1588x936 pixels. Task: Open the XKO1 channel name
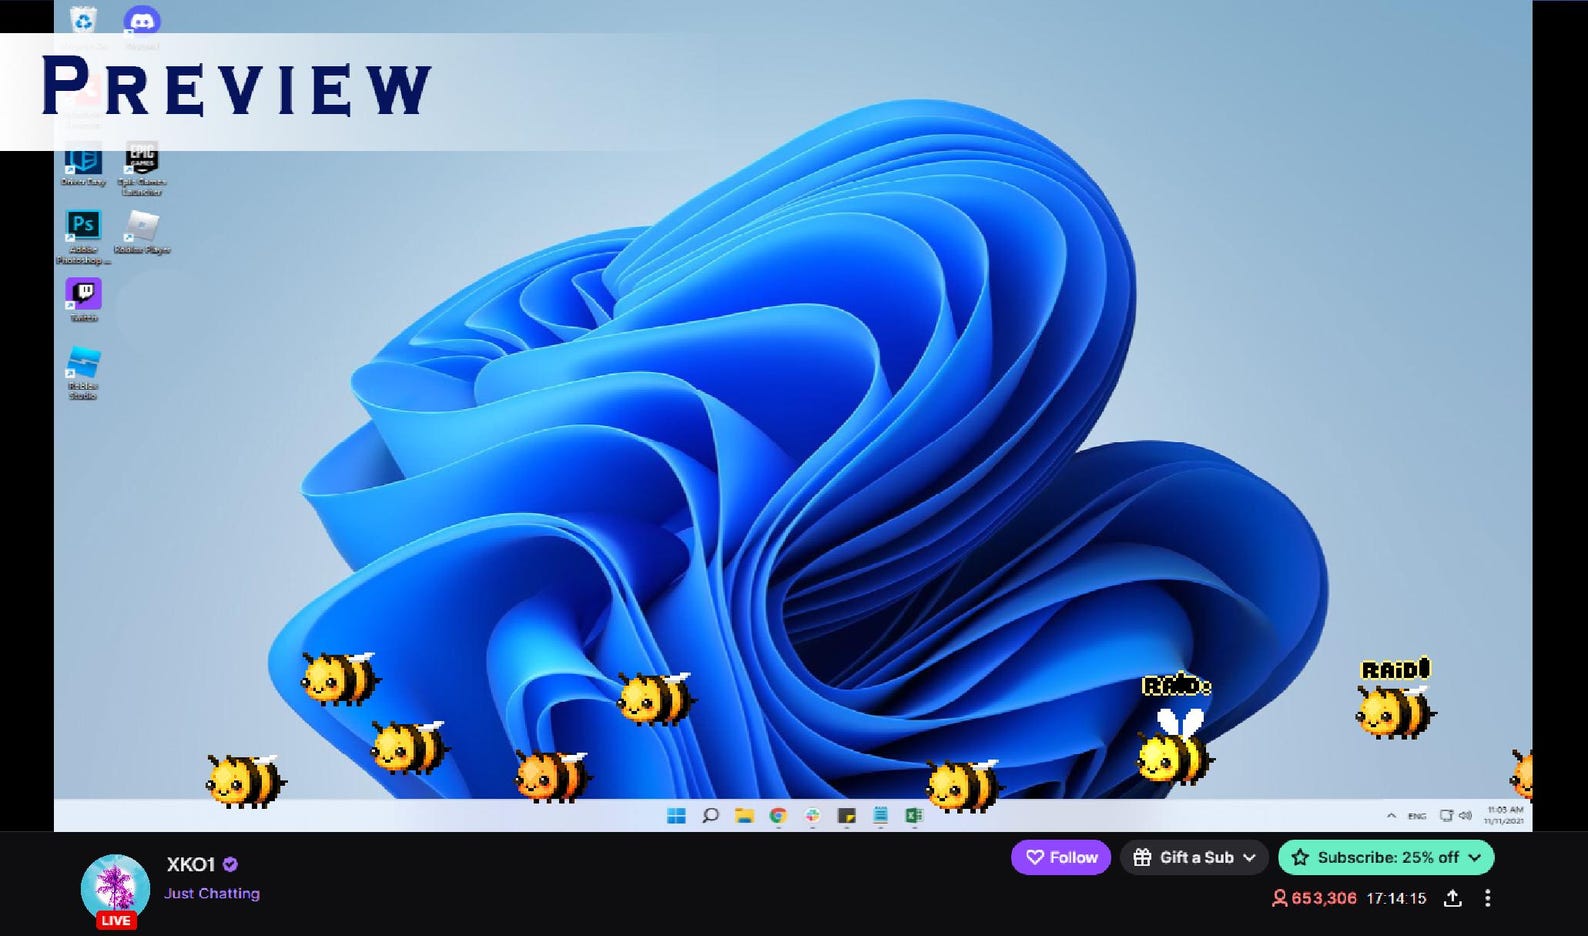[191, 864]
